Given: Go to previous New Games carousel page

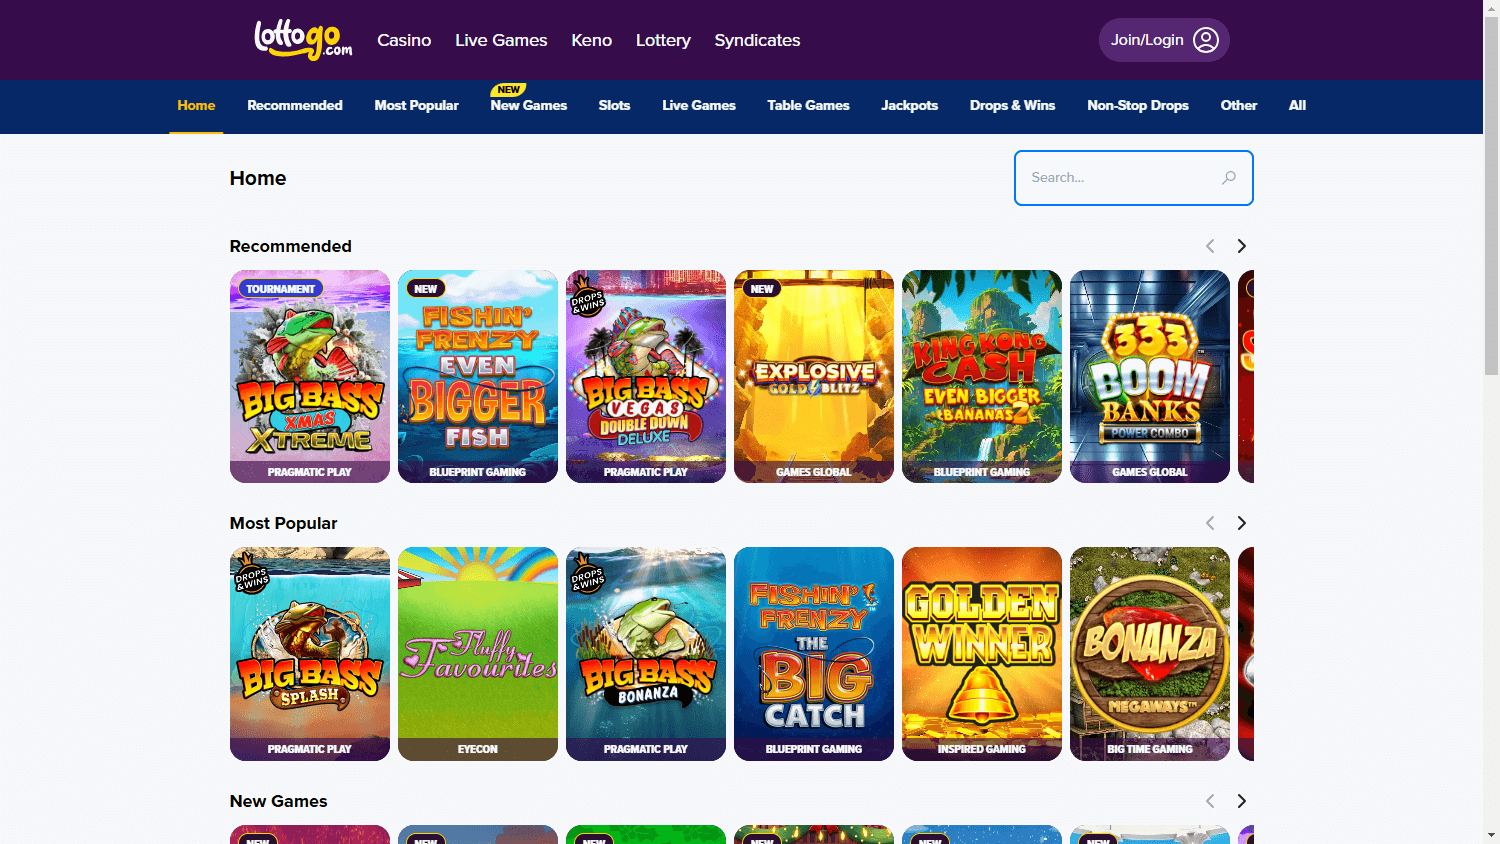Looking at the screenshot, I should 1210,801.
